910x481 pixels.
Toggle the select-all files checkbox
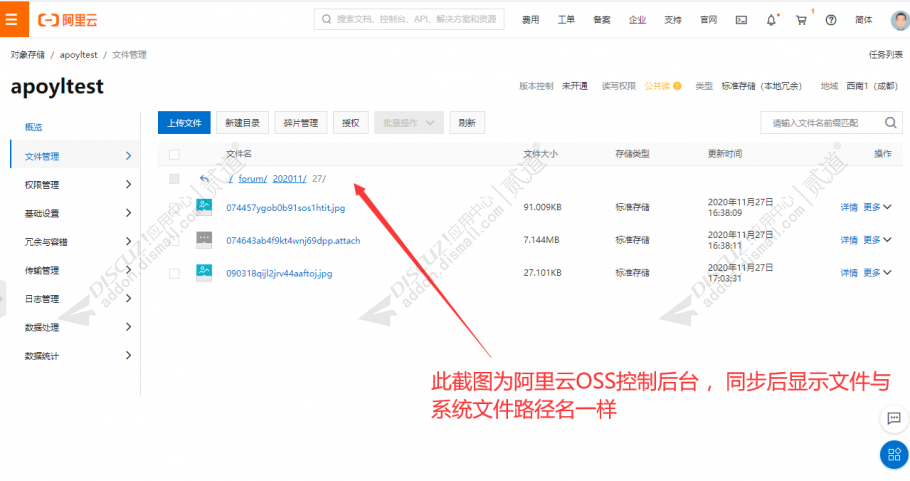pyautogui.click(x=174, y=154)
